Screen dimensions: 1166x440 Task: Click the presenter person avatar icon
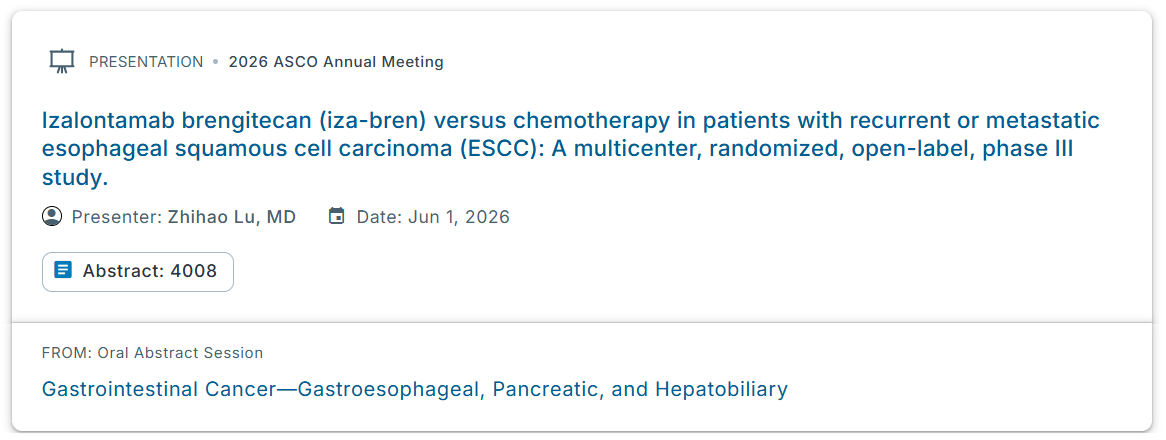[x=52, y=216]
